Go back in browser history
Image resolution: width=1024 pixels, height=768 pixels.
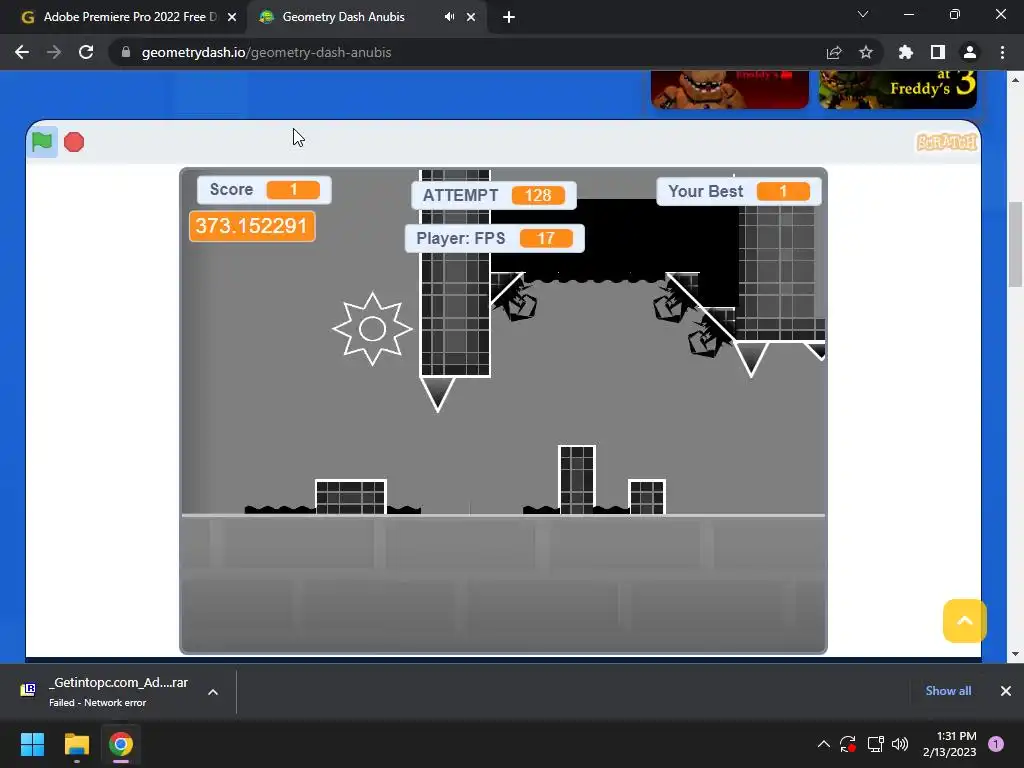click(x=22, y=52)
